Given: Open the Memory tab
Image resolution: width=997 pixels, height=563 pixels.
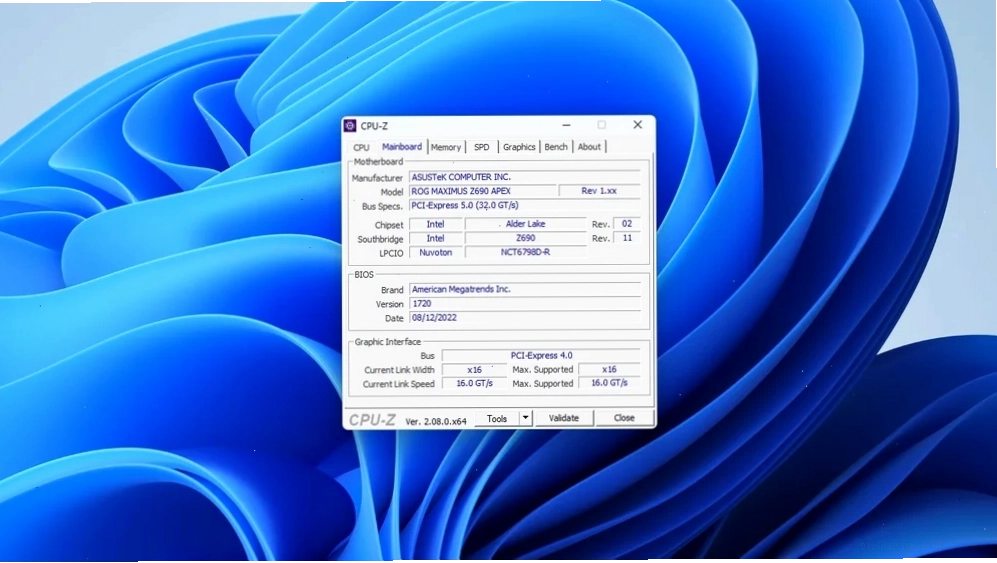Looking at the screenshot, I should click(x=446, y=147).
